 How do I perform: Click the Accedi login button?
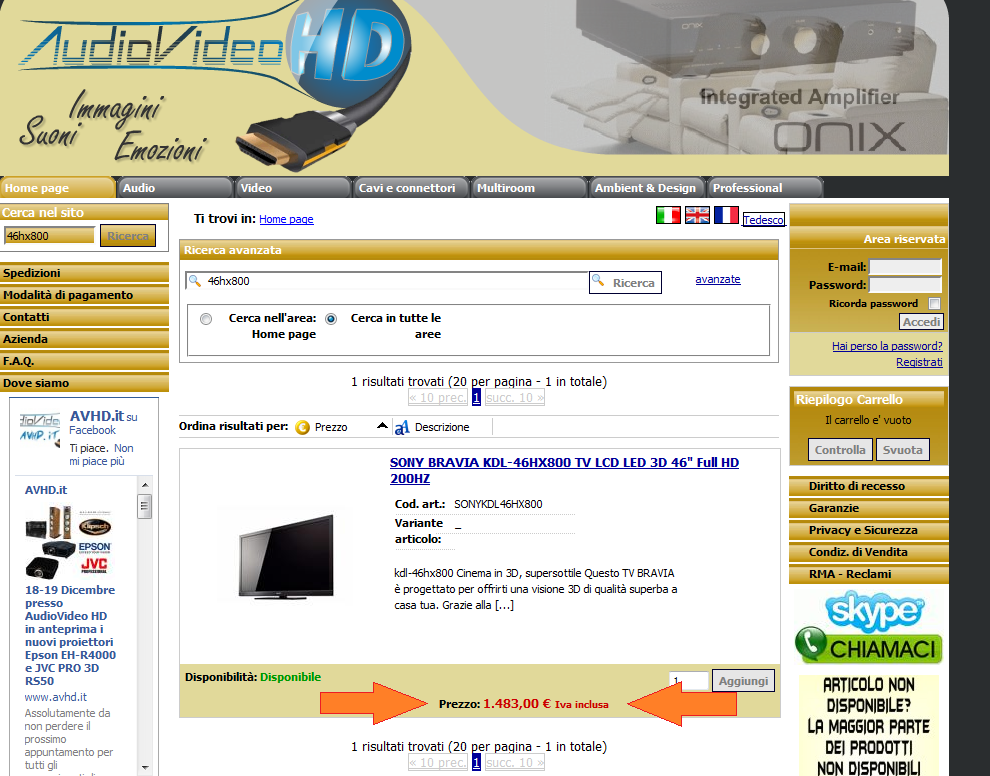point(921,322)
